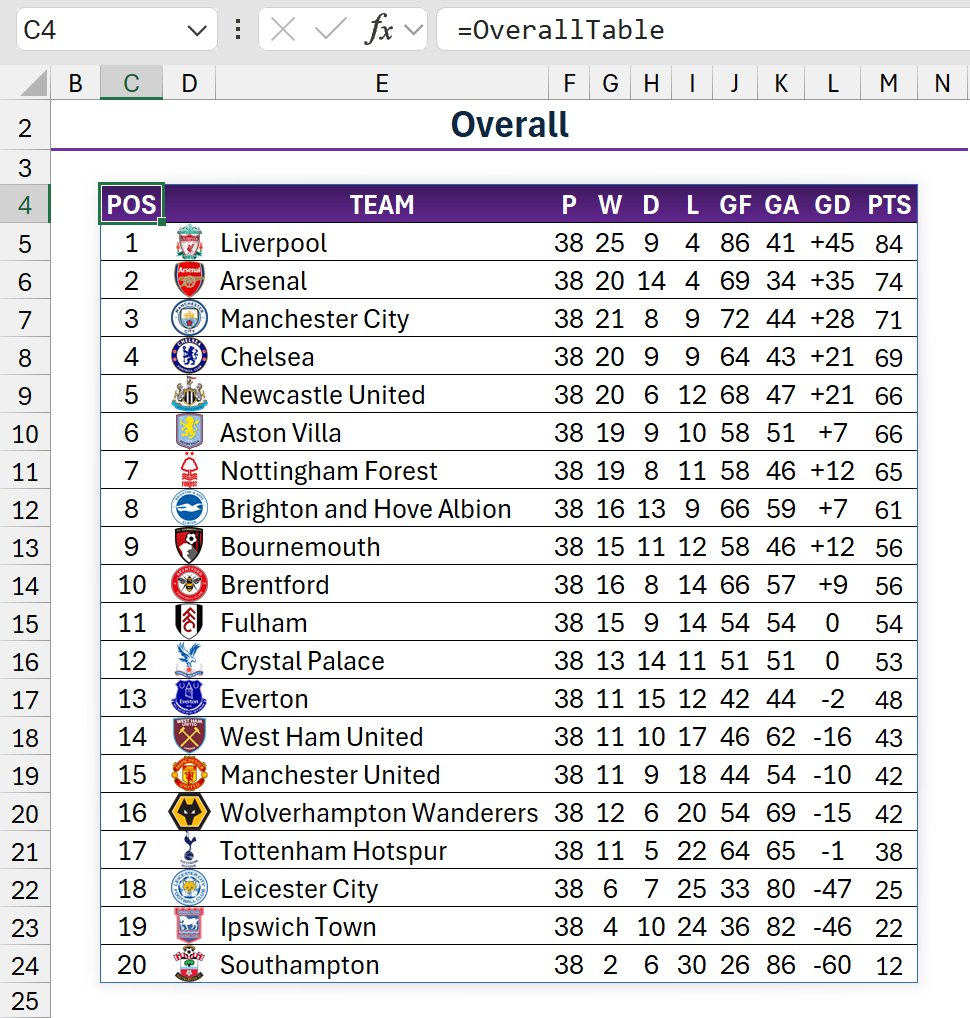Click the formula bar options dots handle

pyautogui.click(x=237, y=30)
